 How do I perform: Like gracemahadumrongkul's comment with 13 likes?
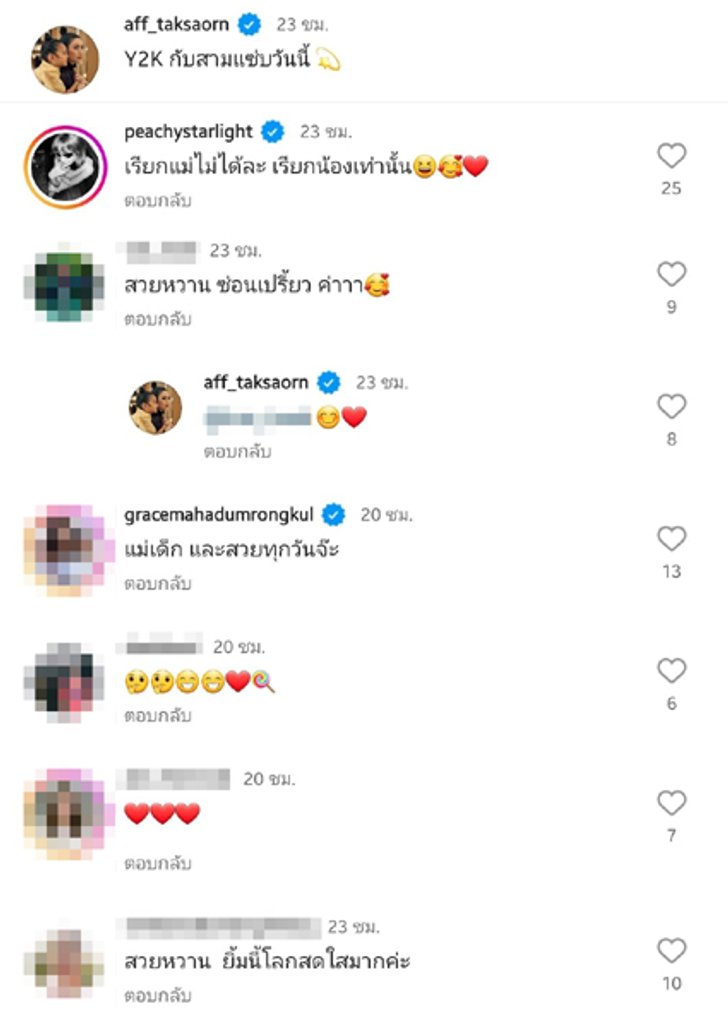coord(672,538)
